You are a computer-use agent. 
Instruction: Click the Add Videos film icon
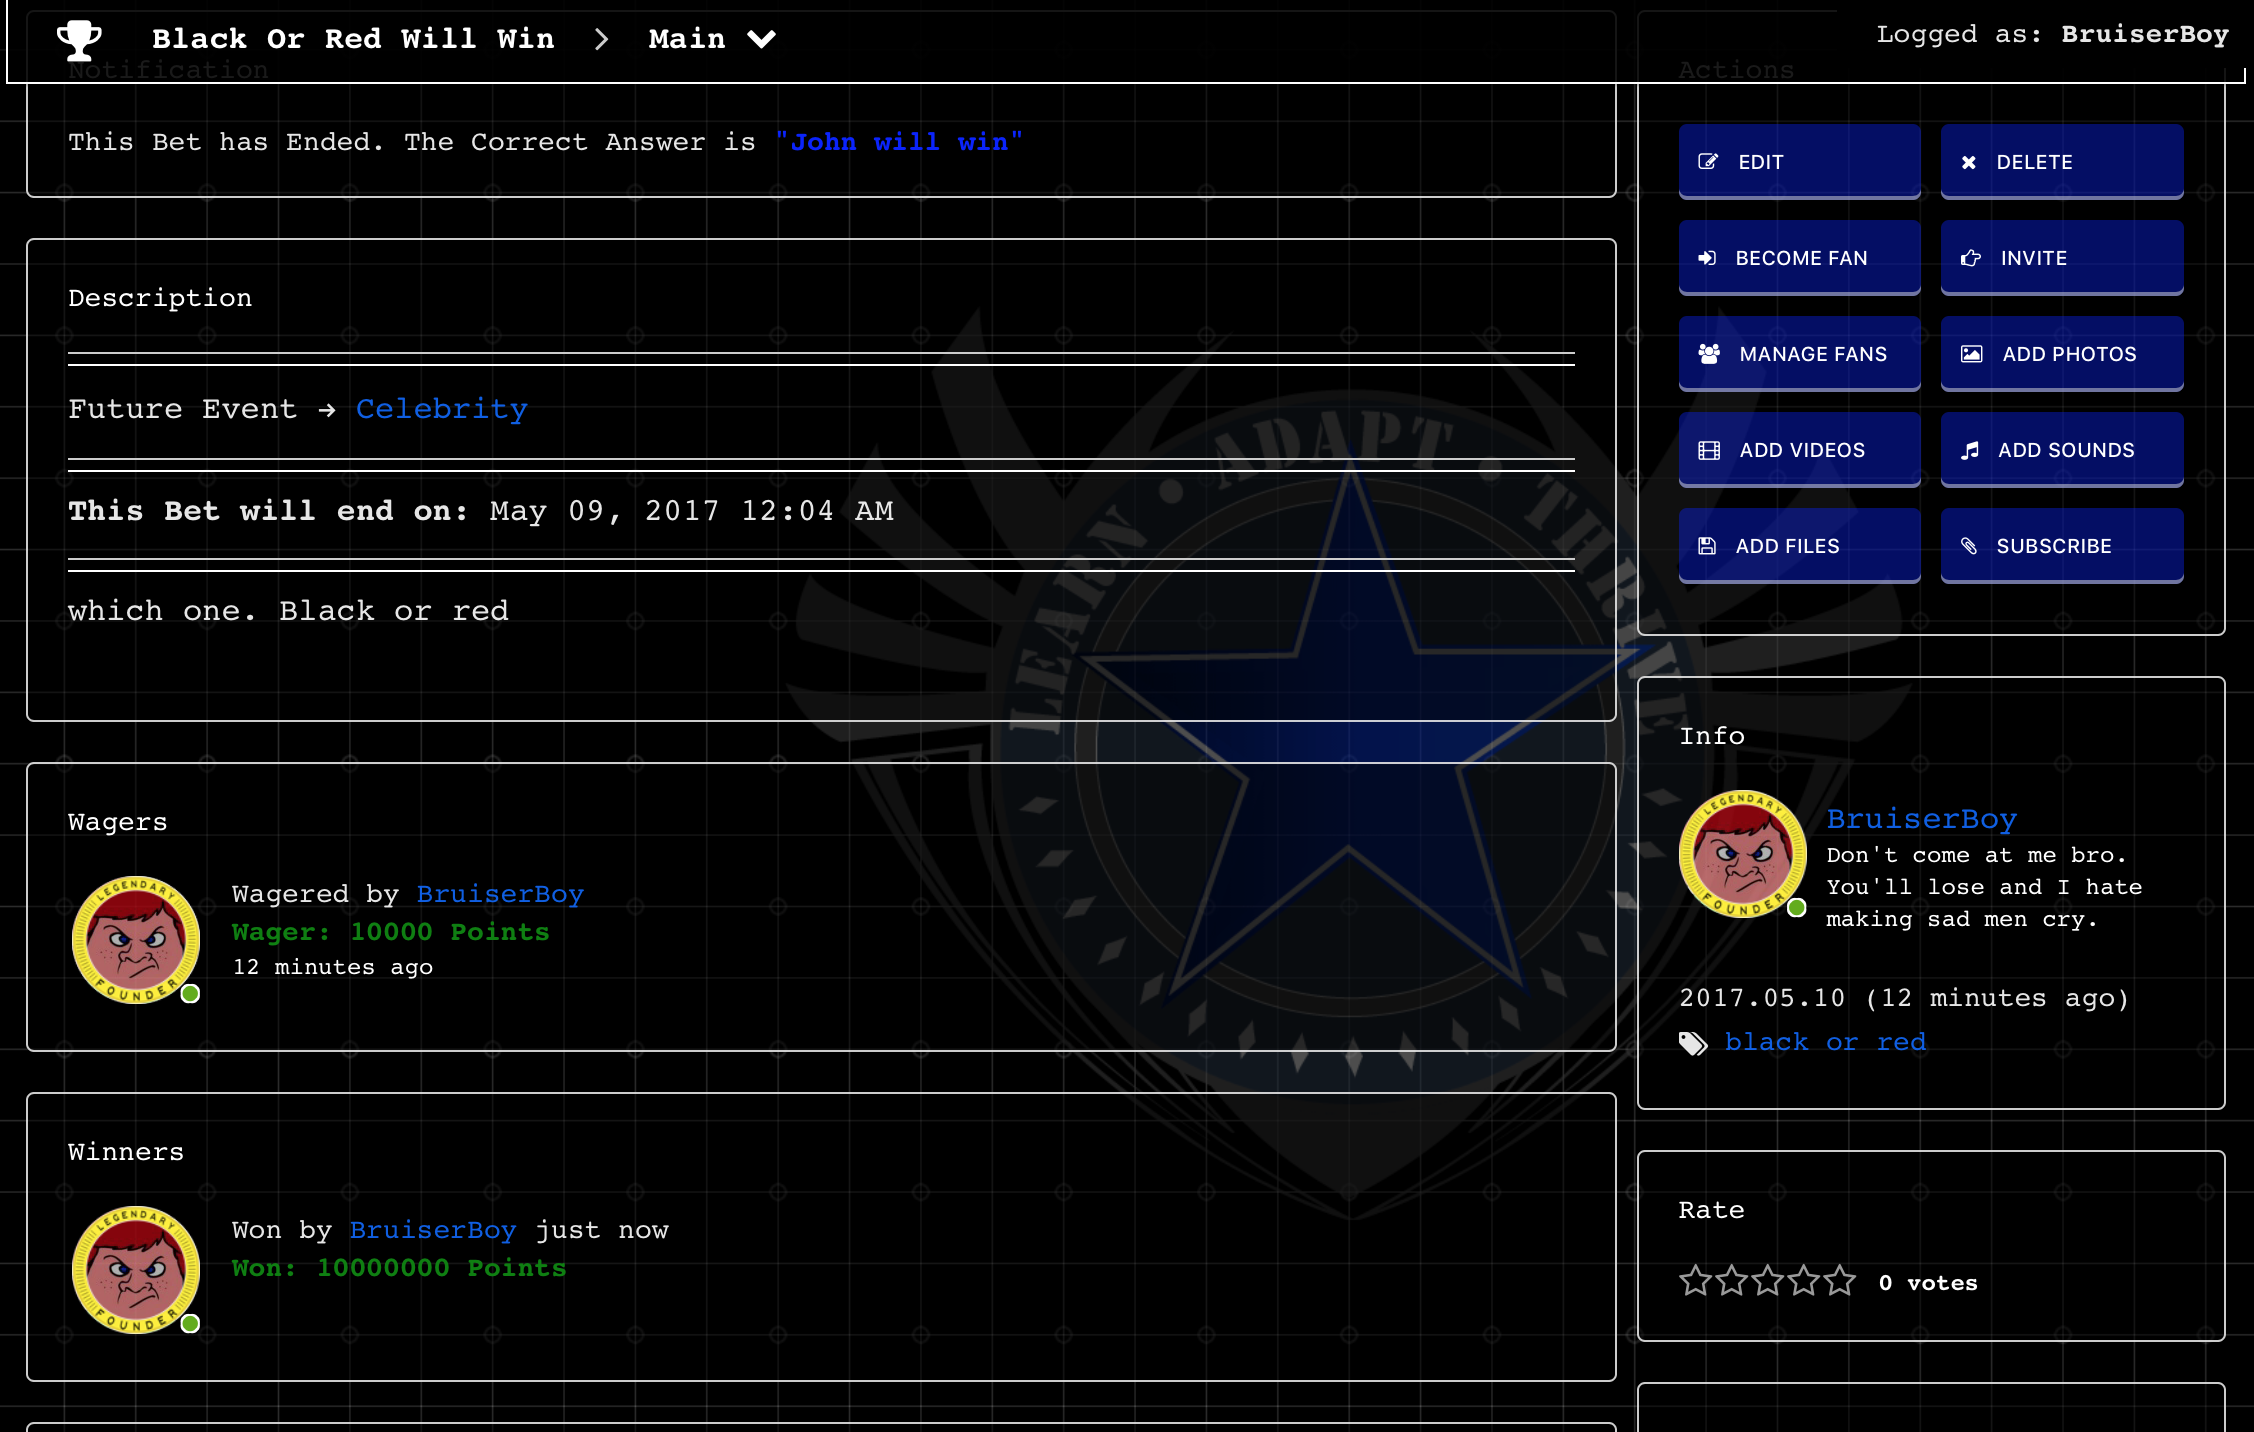tap(1709, 450)
